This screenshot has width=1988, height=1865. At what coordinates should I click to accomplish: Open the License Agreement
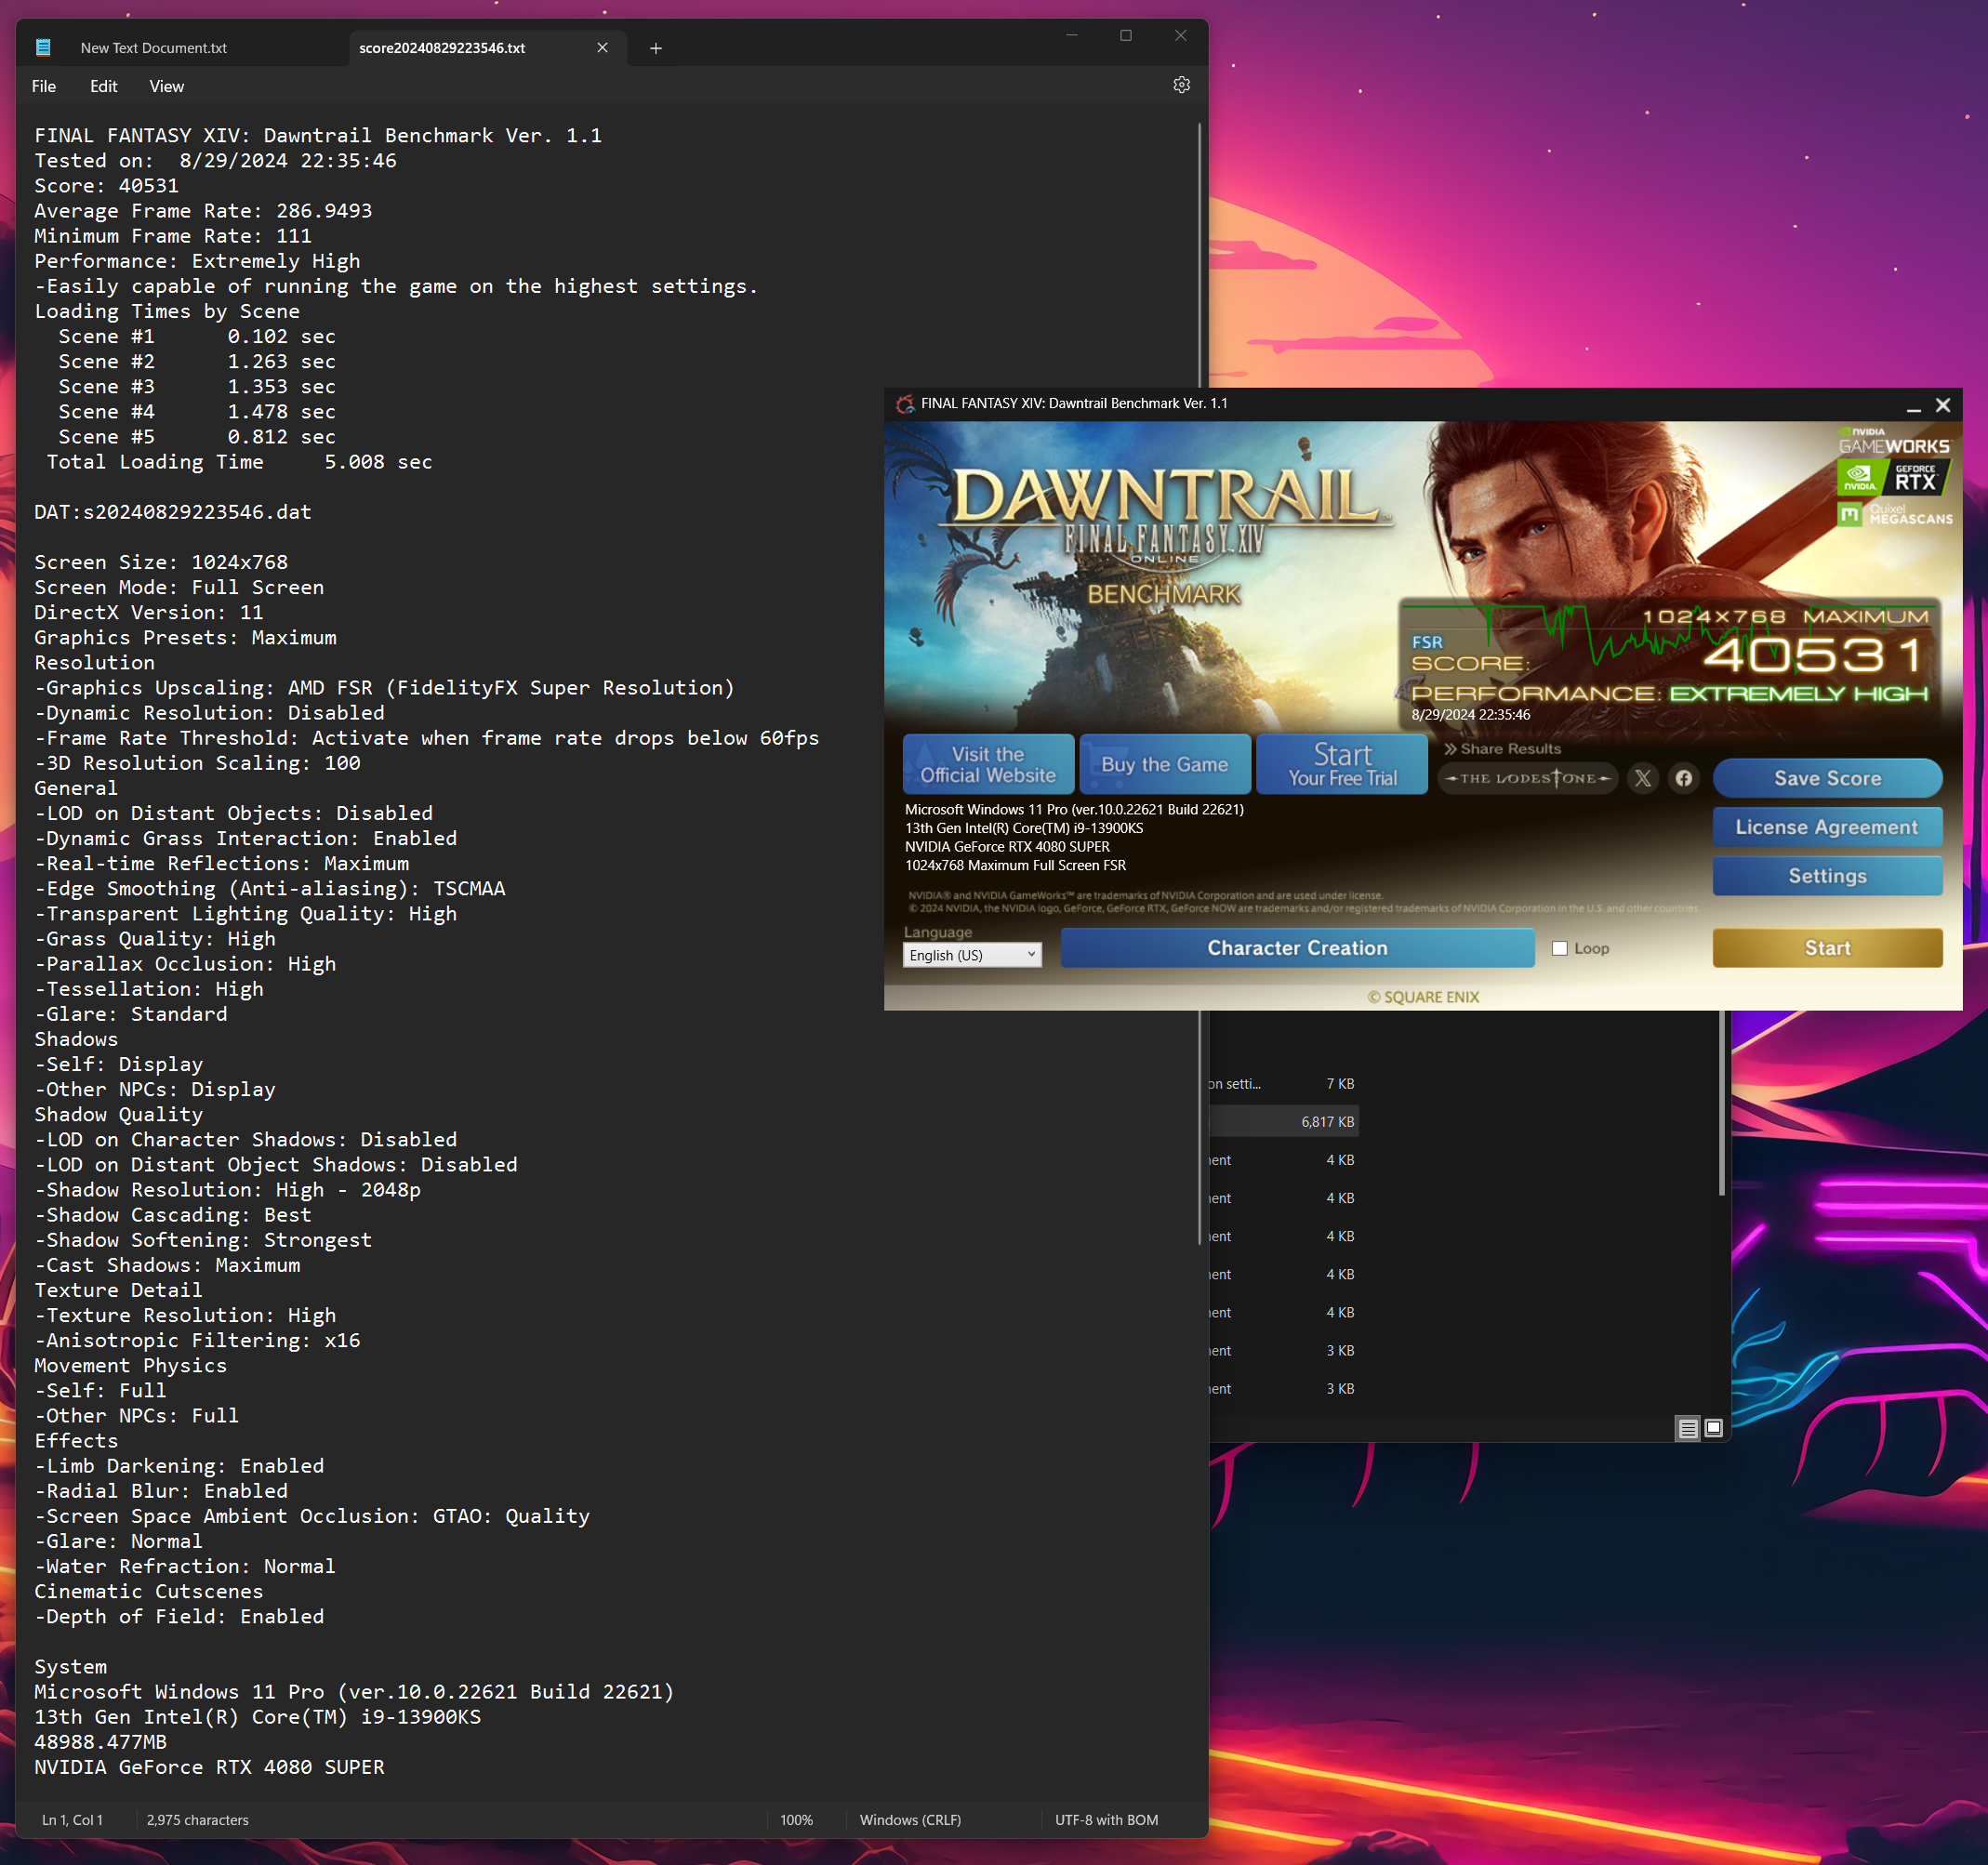pyautogui.click(x=1827, y=827)
